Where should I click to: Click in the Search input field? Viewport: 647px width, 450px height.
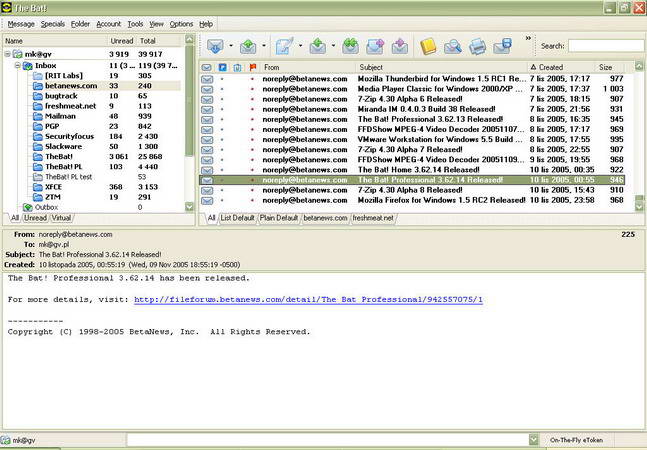605,46
